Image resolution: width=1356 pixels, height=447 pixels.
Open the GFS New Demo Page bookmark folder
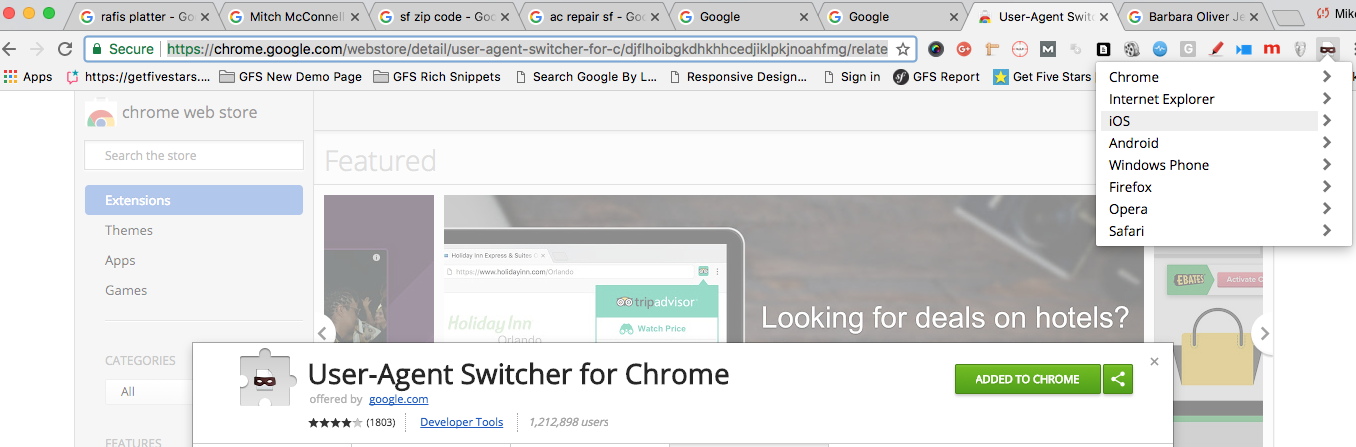coord(290,77)
